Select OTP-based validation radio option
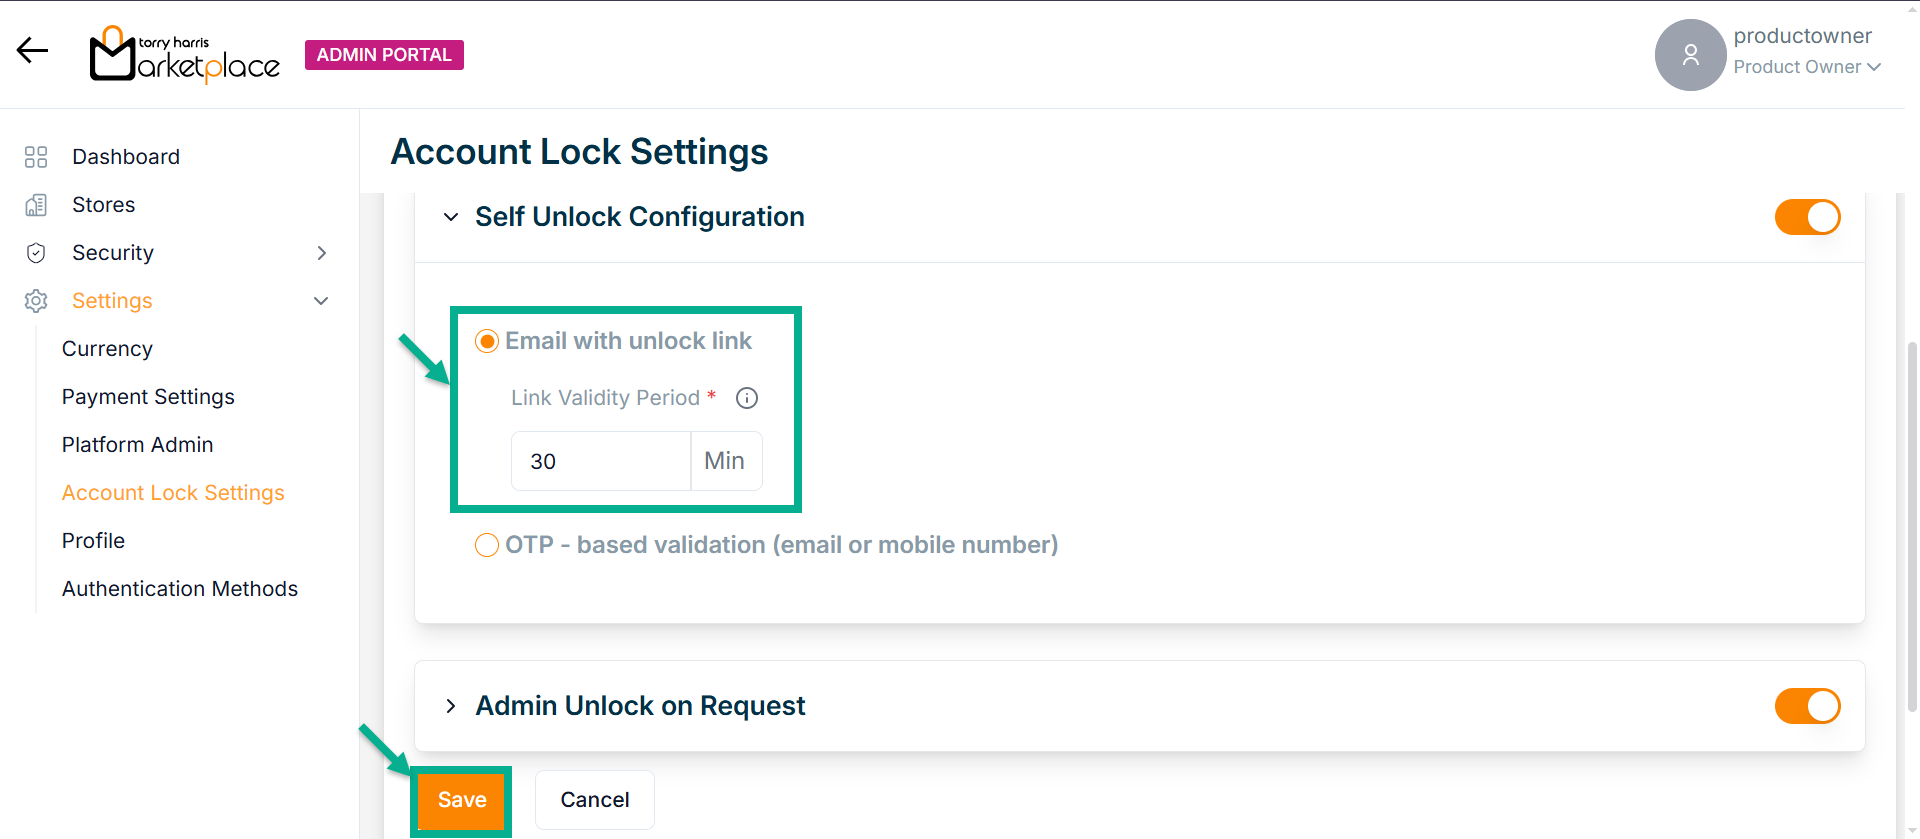 [x=487, y=545]
